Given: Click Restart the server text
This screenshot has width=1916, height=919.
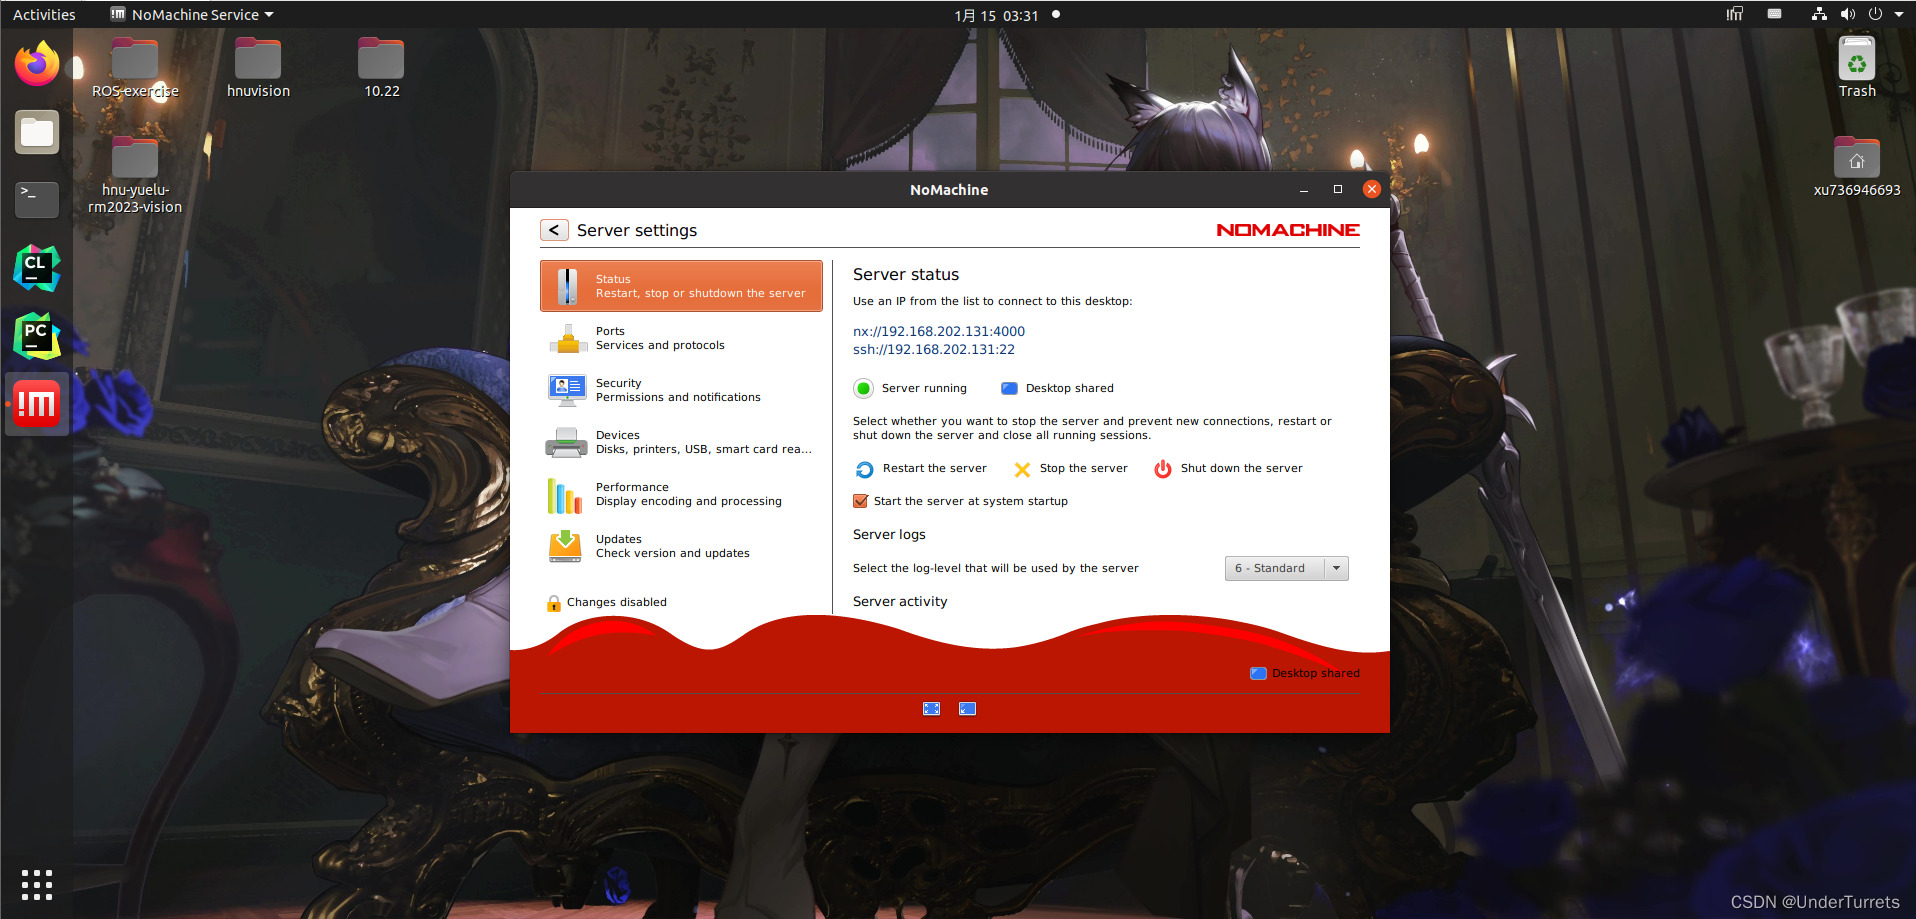Looking at the screenshot, I should coord(934,468).
